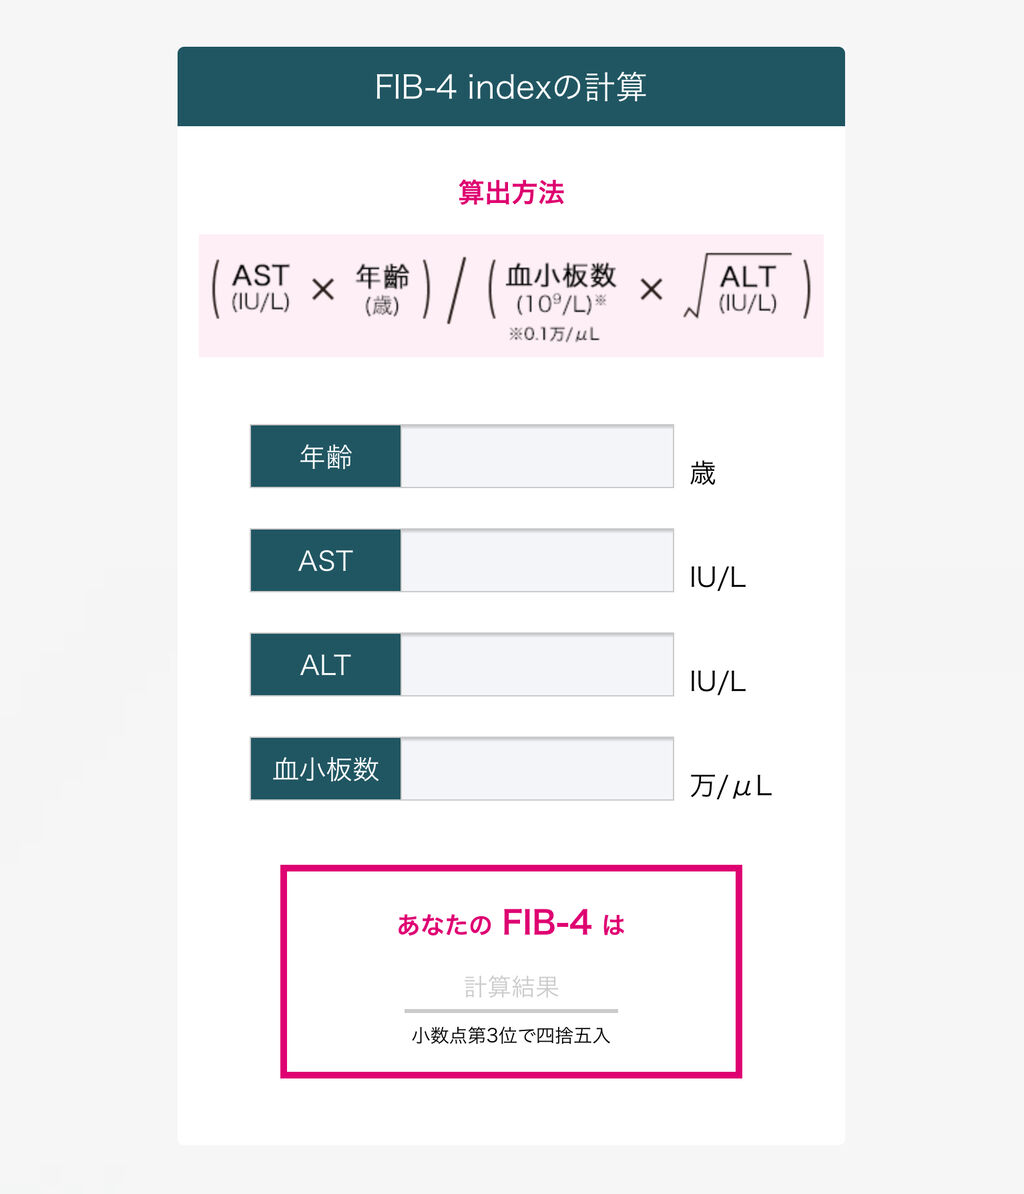This screenshot has width=1024, height=1194.
Task: Click the 血小板数 (10⁹/L) term in the formula
Action: (x=560, y=289)
